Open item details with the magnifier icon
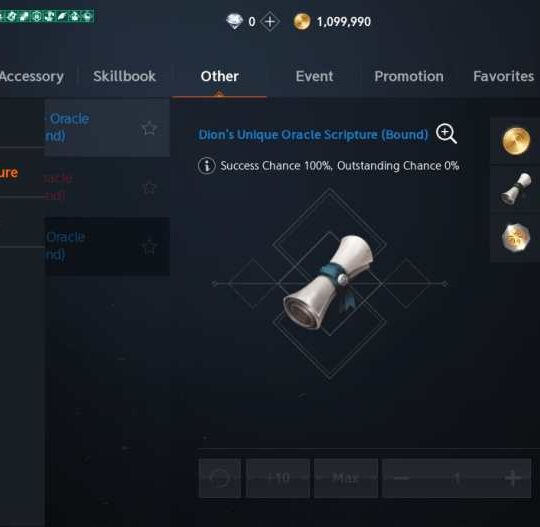Image resolution: width=540 pixels, height=527 pixels. point(446,133)
